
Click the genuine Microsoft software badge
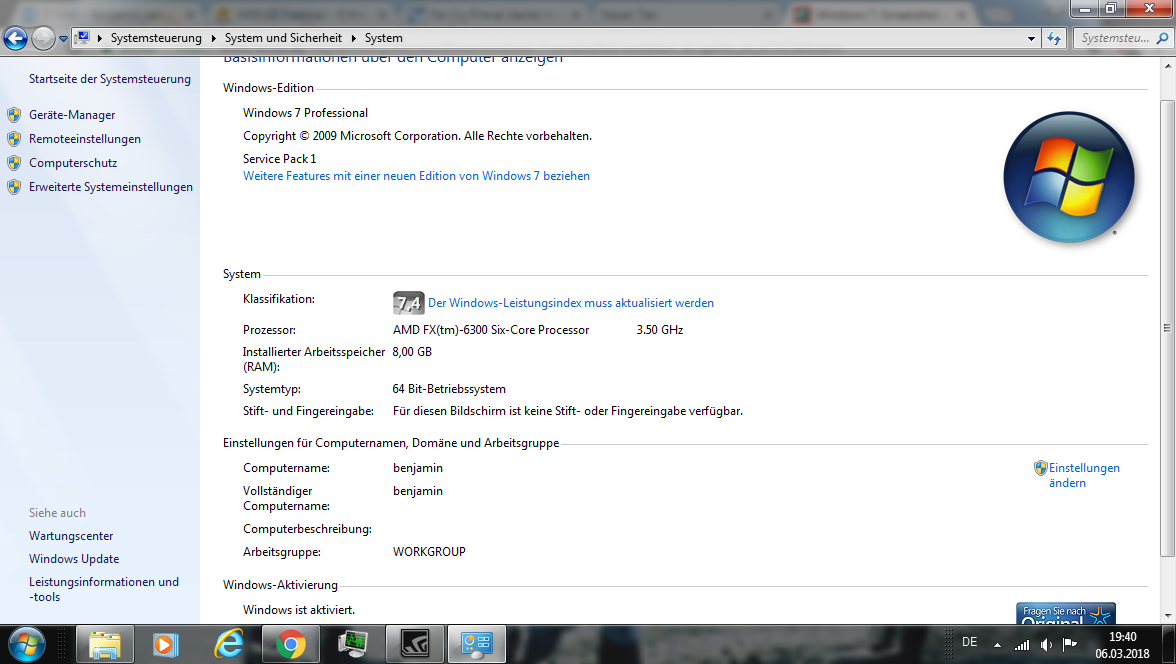coord(1066,613)
